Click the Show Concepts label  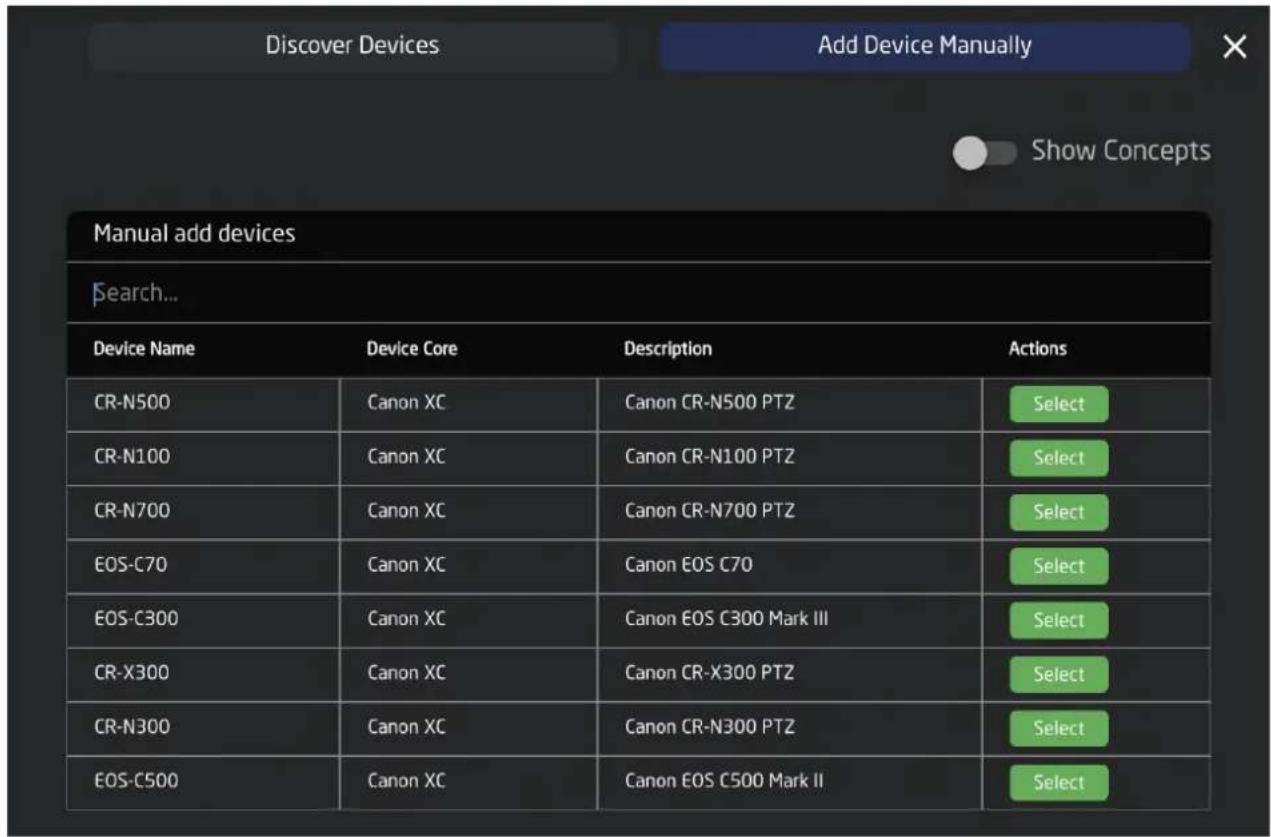1121,152
